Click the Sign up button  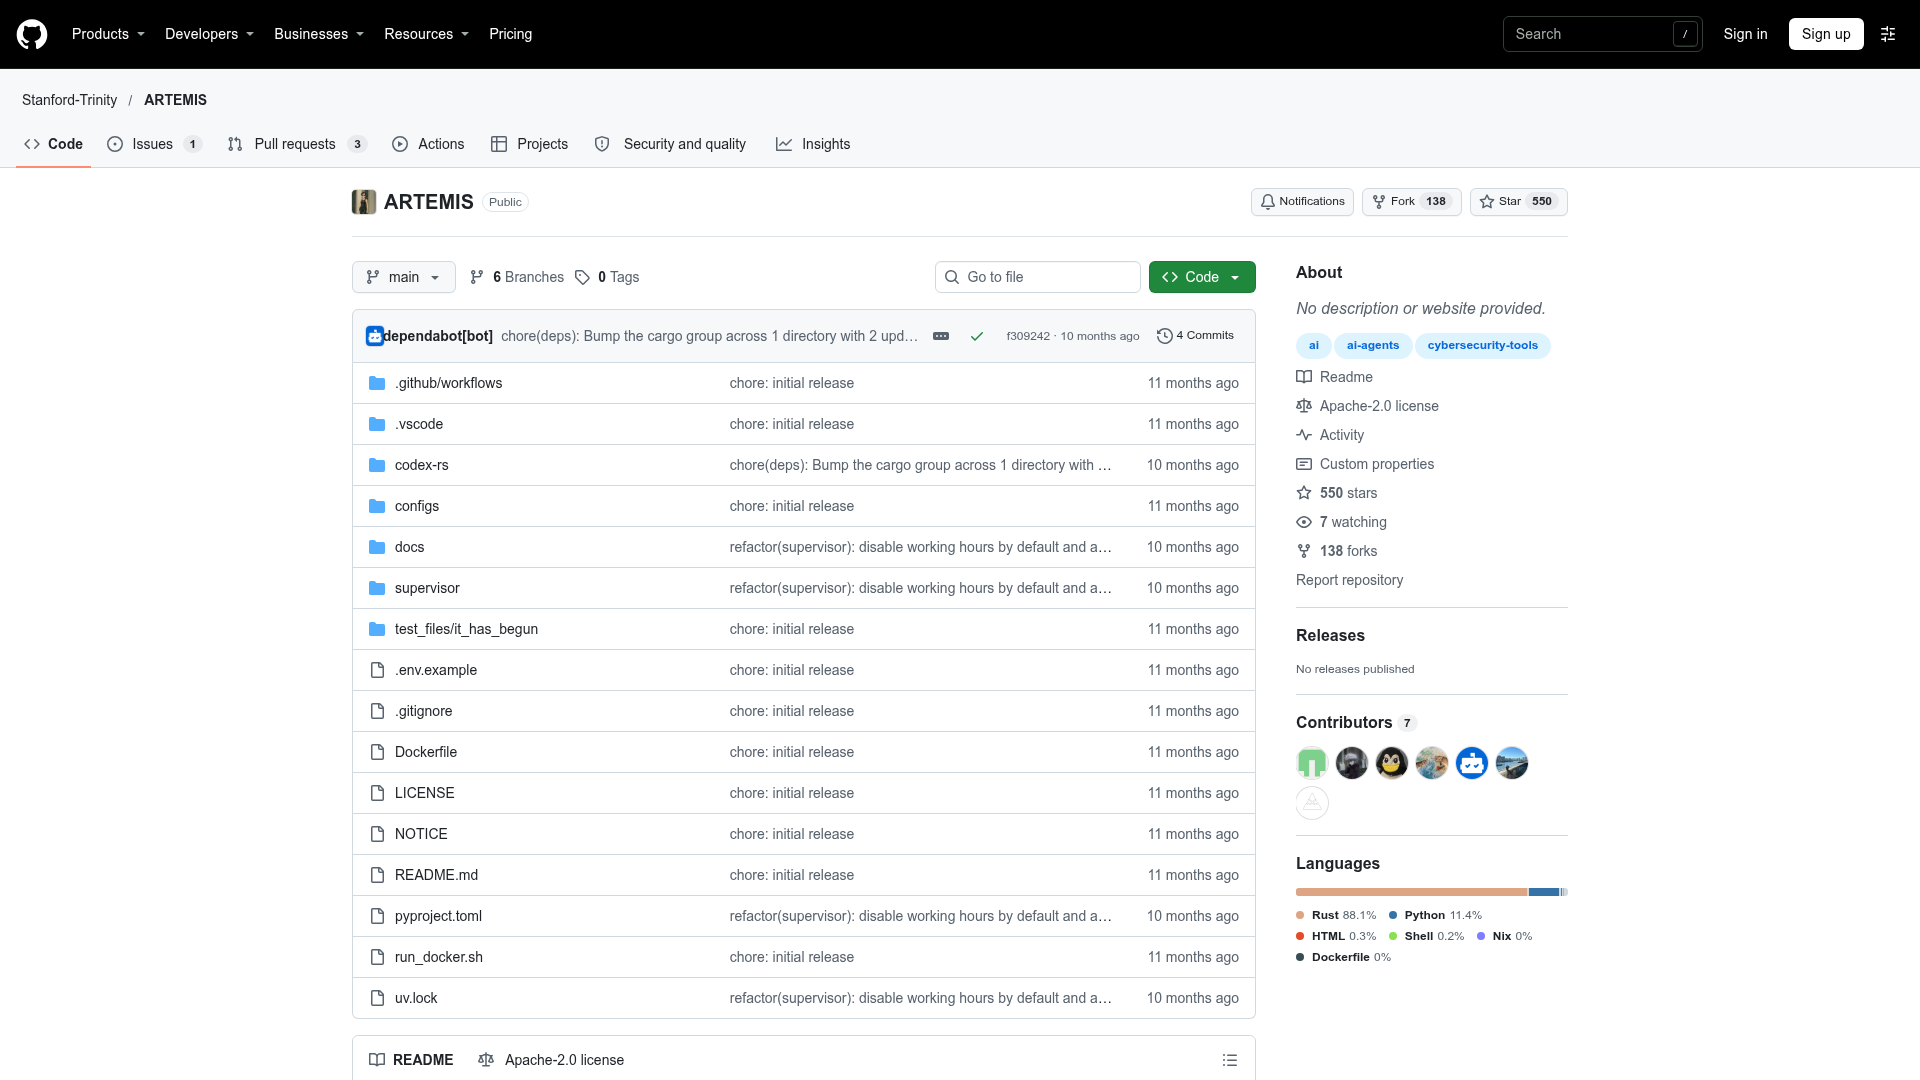[x=1826, y=34]
